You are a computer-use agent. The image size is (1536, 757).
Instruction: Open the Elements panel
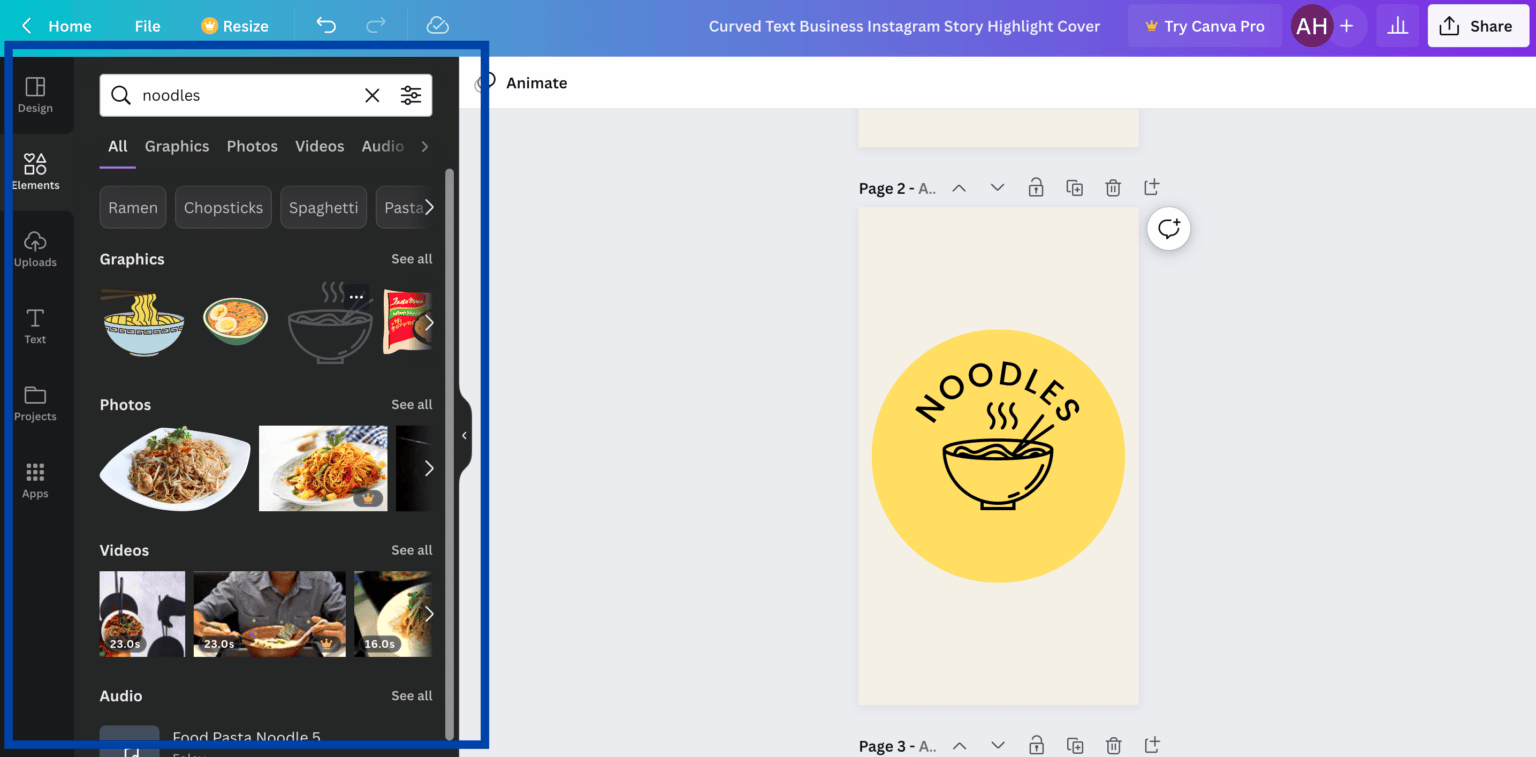35,170
